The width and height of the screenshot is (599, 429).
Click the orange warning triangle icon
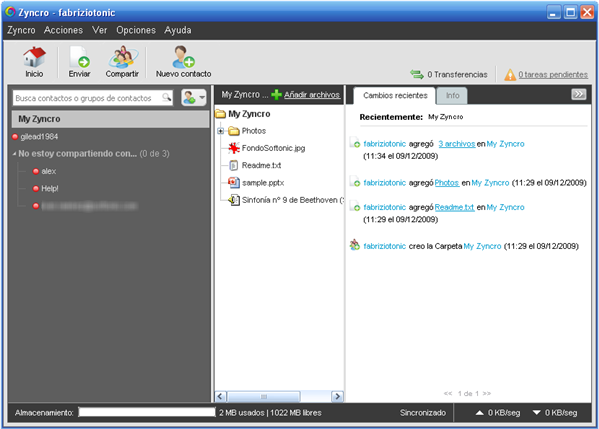tap(510, 74)
